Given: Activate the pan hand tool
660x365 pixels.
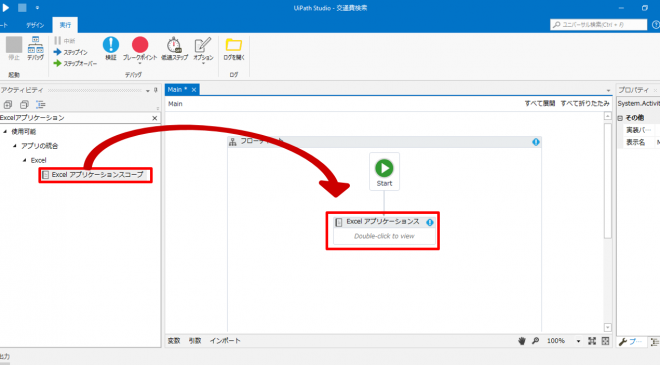Looking at the screenshot, I should (x=522, y=341).
